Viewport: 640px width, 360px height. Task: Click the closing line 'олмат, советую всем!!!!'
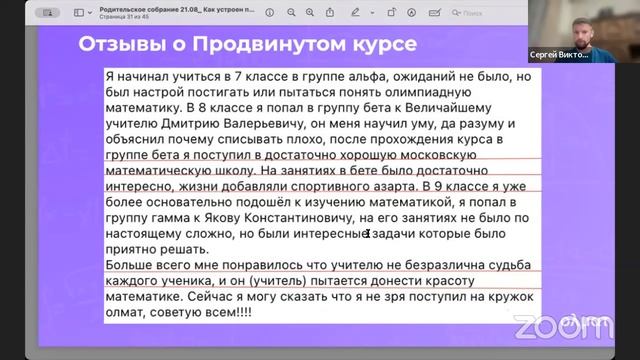[178, 312]
